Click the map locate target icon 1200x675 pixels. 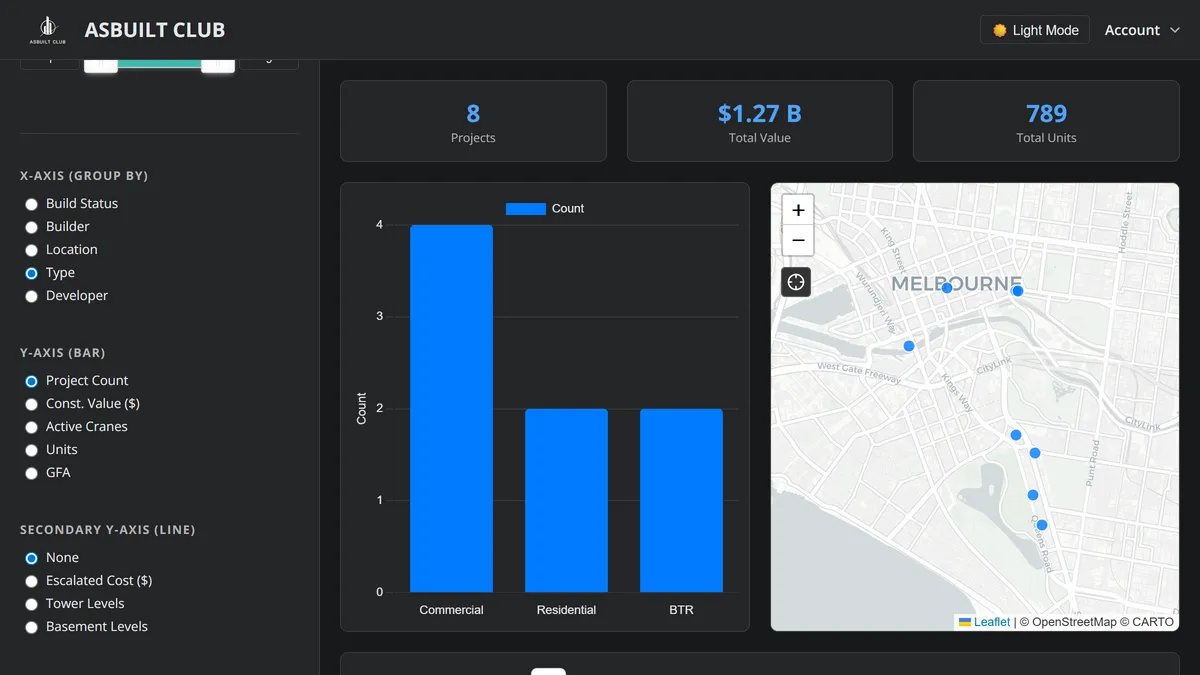click(796, 282)
